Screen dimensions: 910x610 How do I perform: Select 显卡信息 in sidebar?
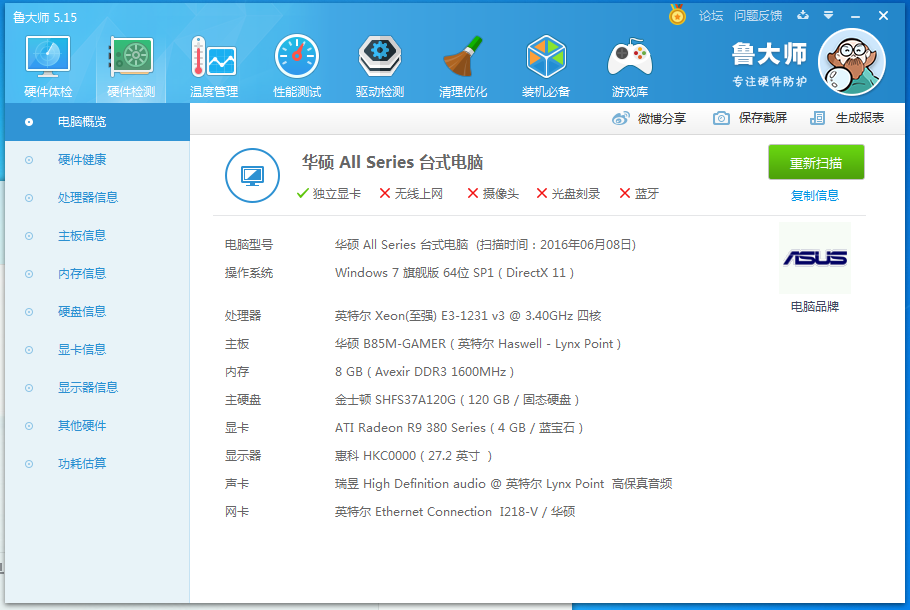tap(98, 350)
